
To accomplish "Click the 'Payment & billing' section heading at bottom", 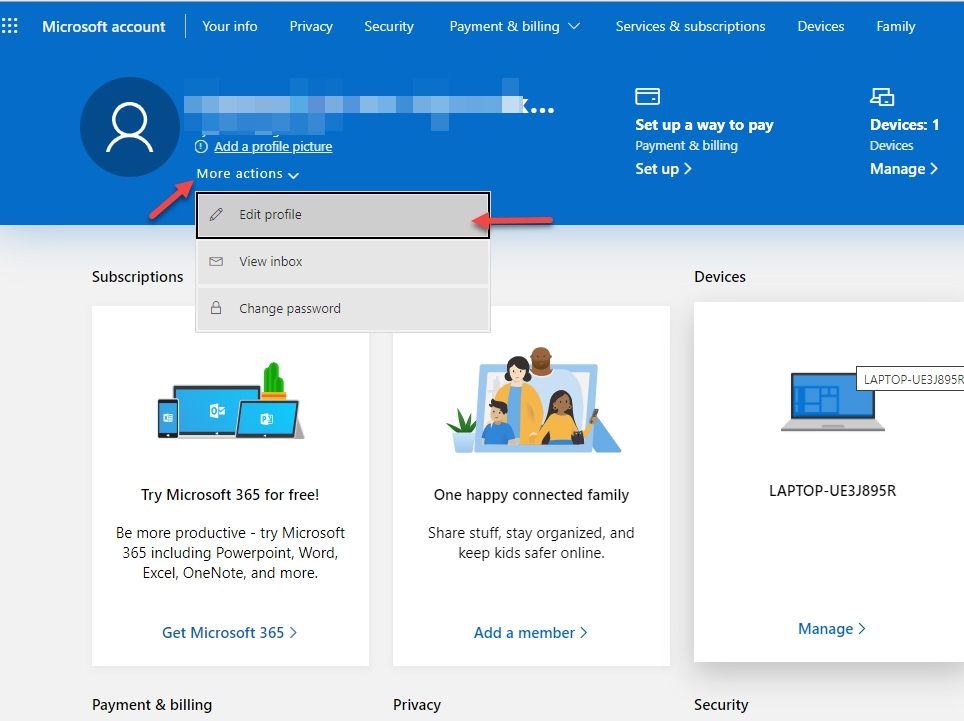I will coord(152,704).
